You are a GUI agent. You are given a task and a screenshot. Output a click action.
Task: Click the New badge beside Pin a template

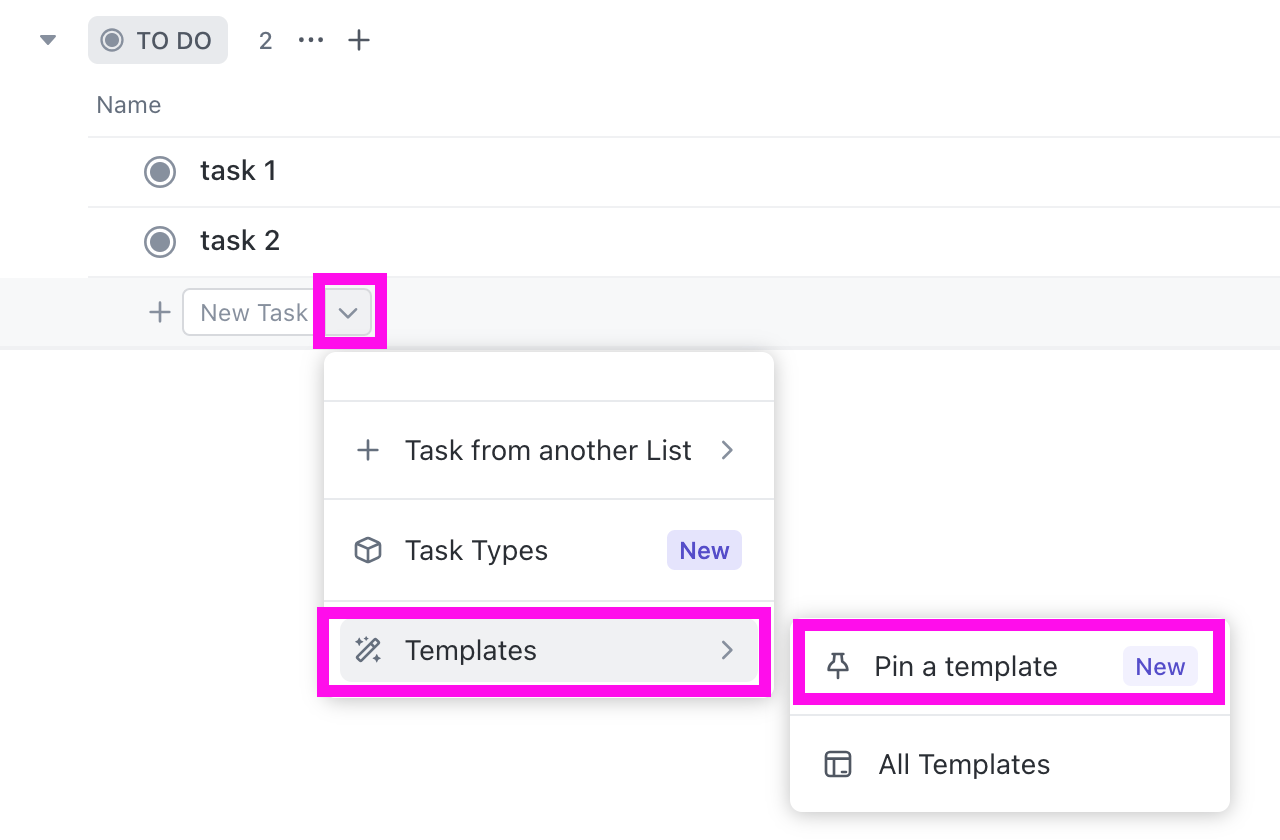pyautogui.click(x=1160, y=666)
